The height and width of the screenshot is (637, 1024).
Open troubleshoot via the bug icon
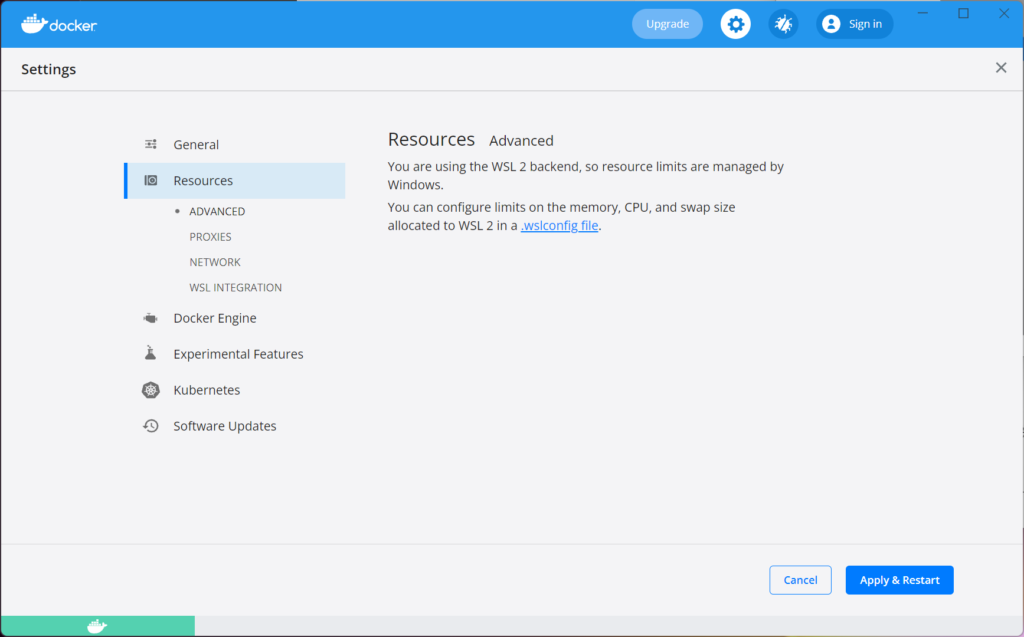783,24
